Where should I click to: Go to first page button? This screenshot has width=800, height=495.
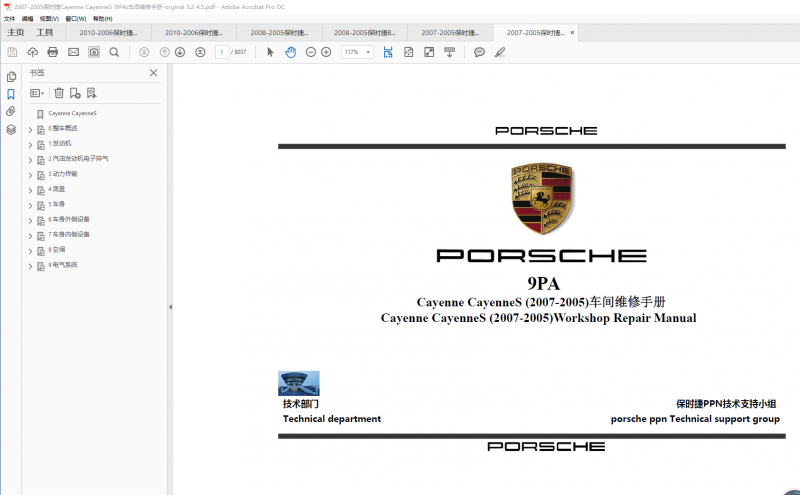pos(144,52)
